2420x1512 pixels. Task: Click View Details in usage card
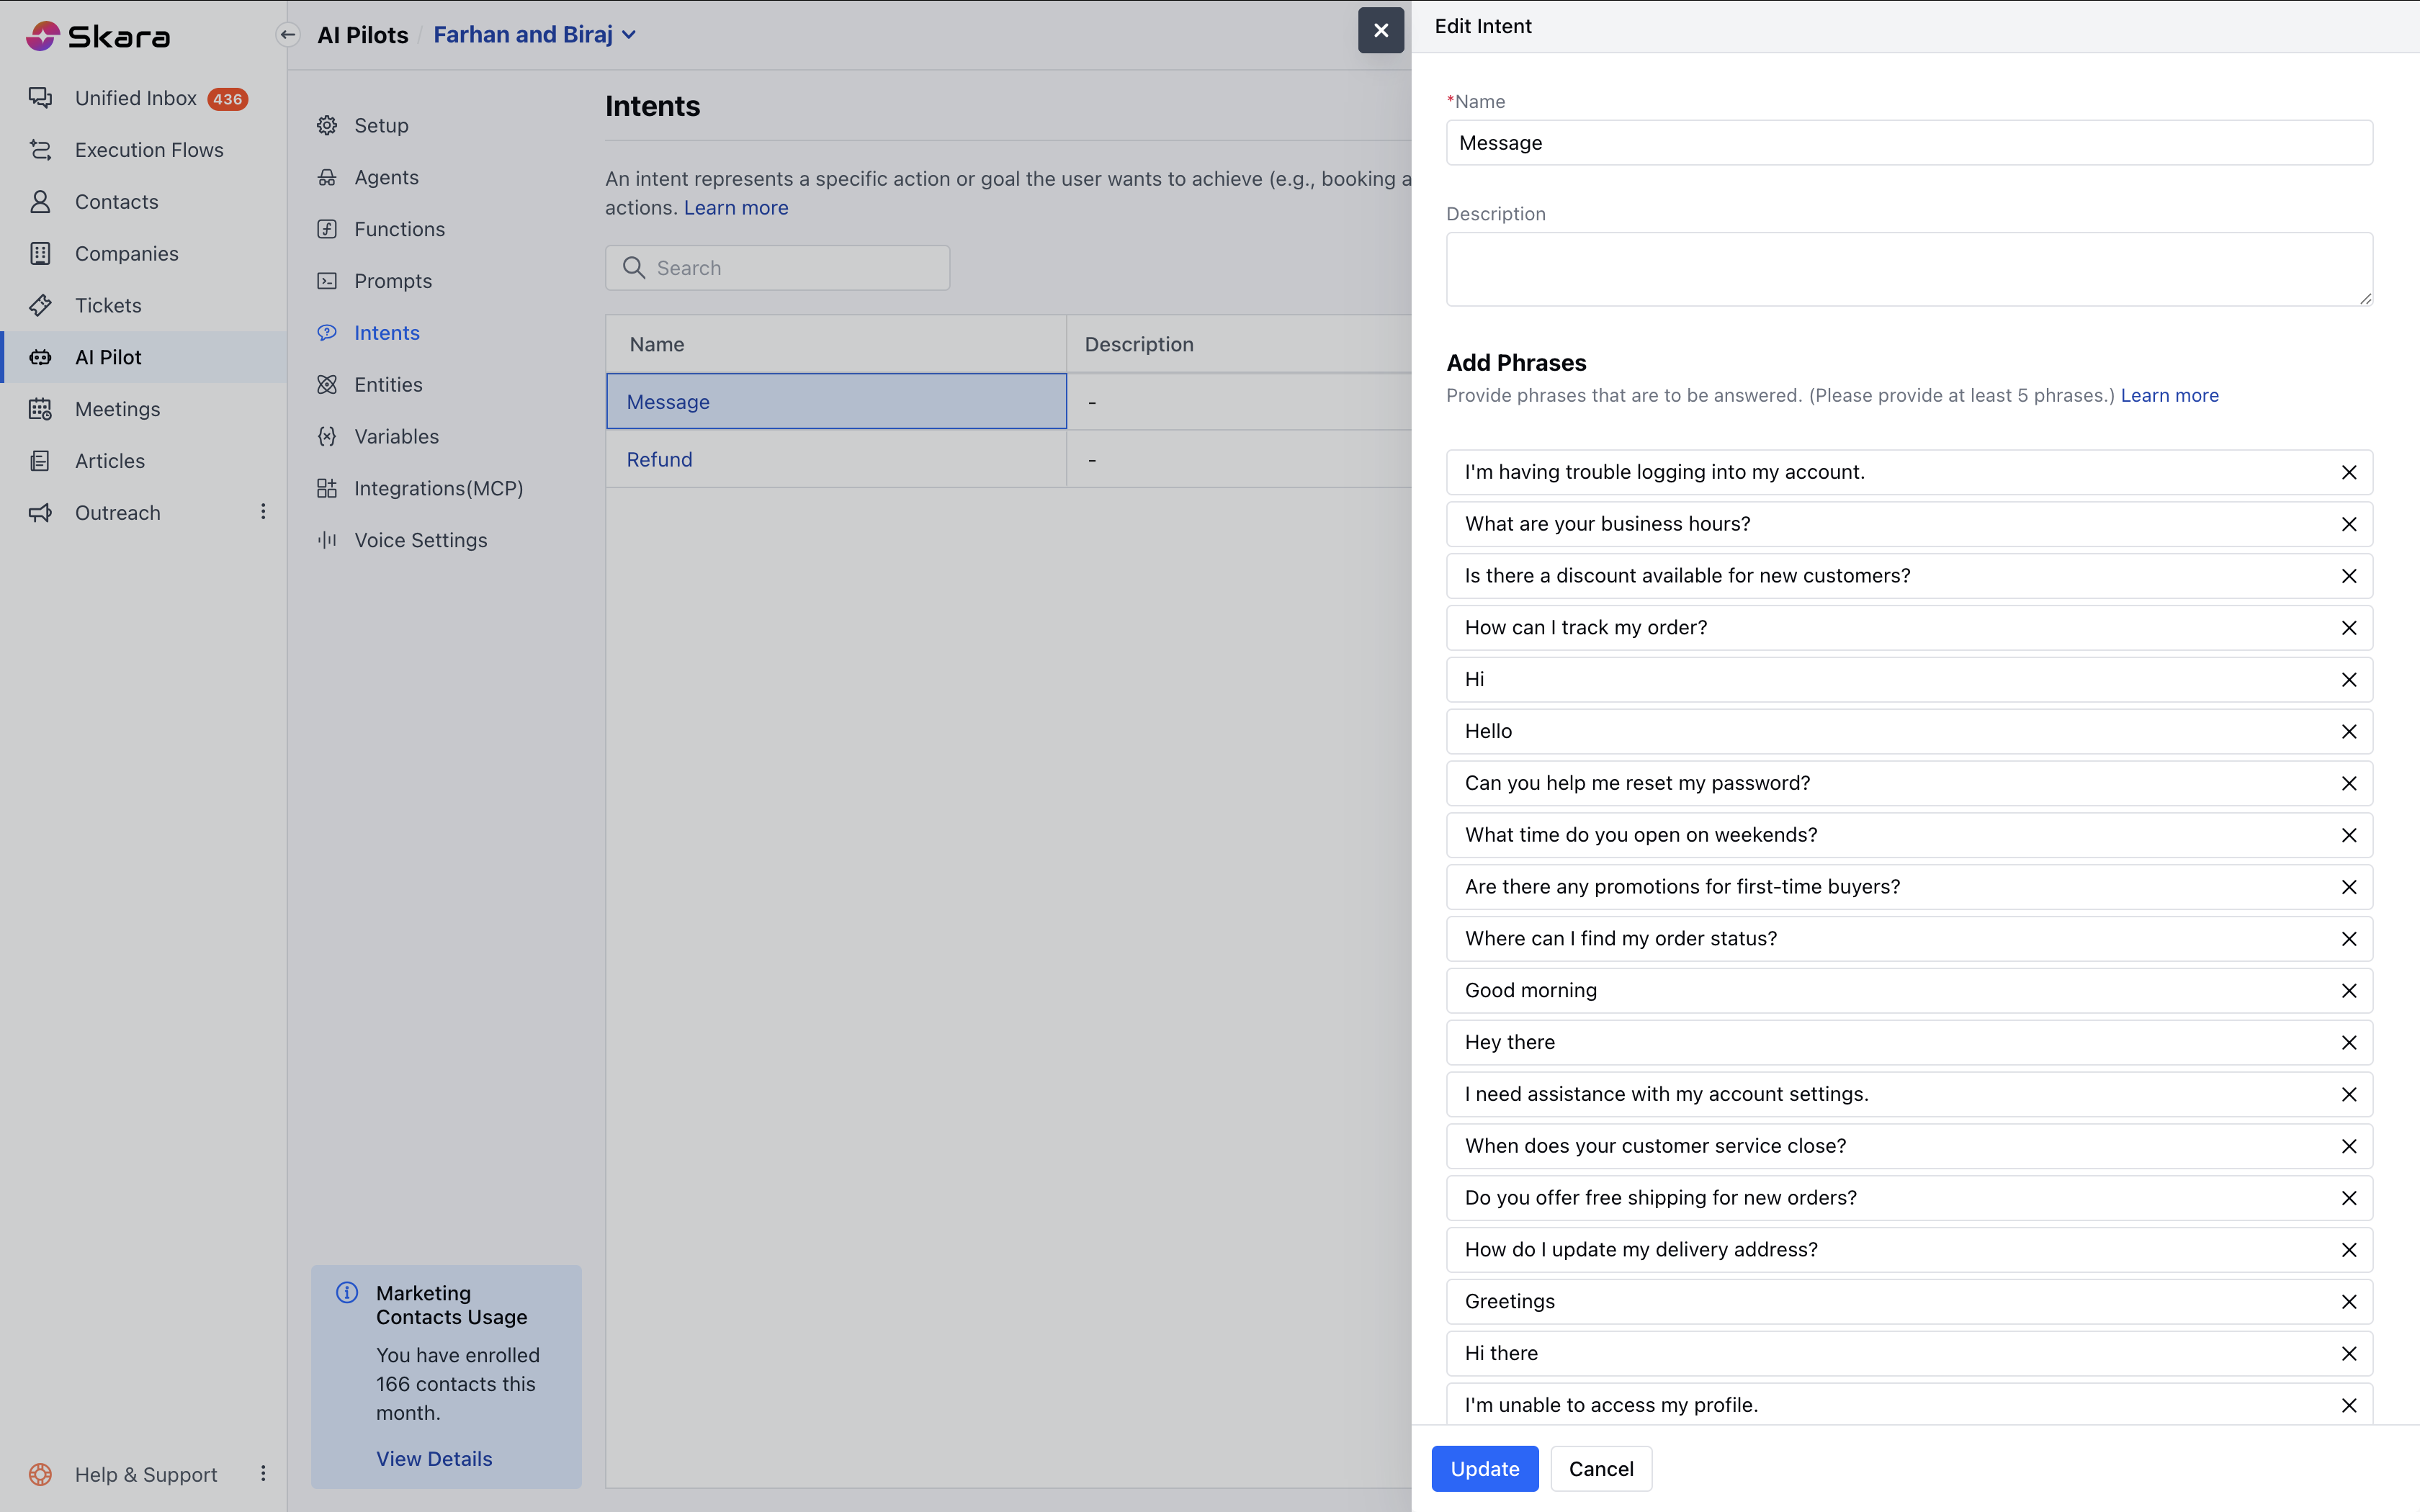434,1458
